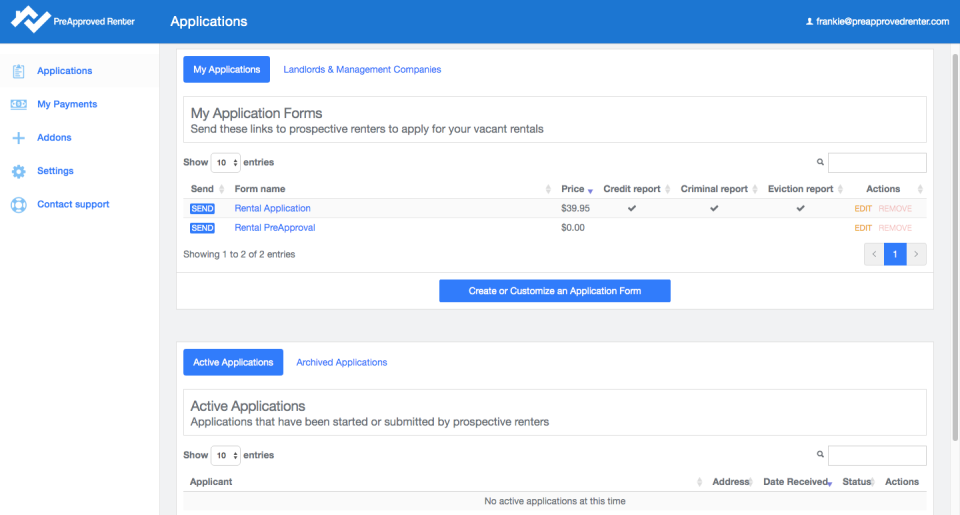
Task: Click the user profile icon beside email
Action: click(x=809, y=21)
